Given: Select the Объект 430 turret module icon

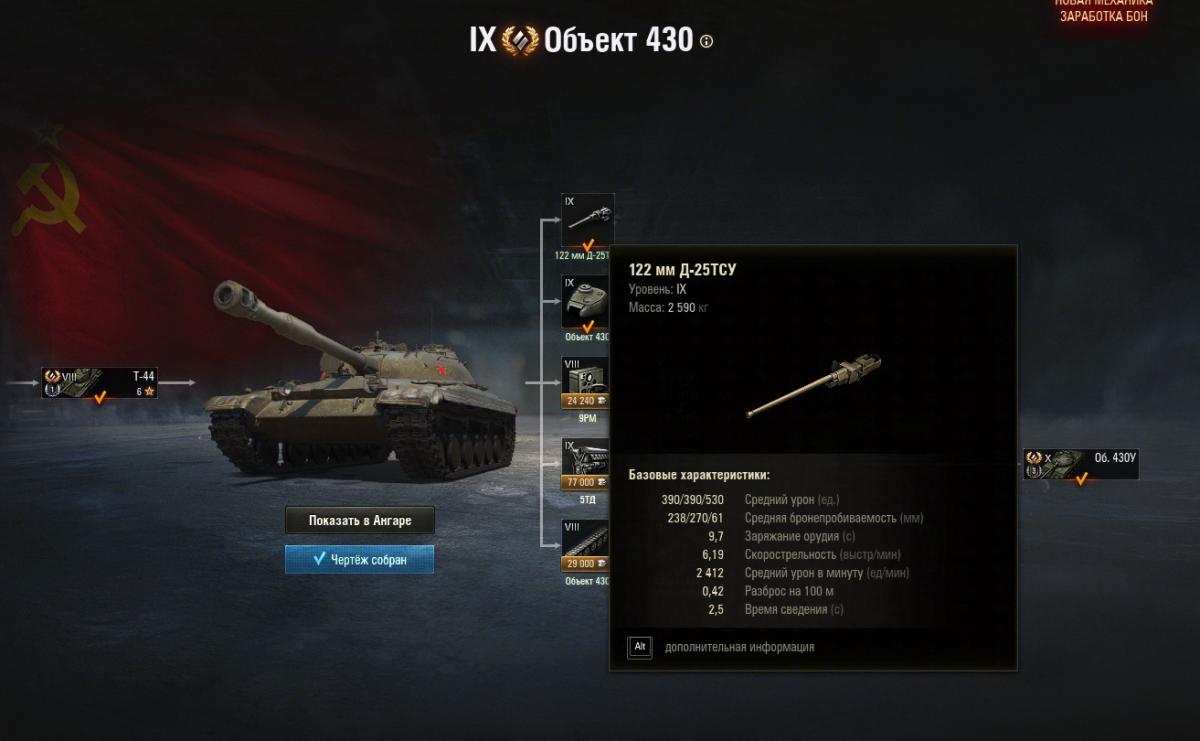Looking at the screenshot, I should click(588, 302).
